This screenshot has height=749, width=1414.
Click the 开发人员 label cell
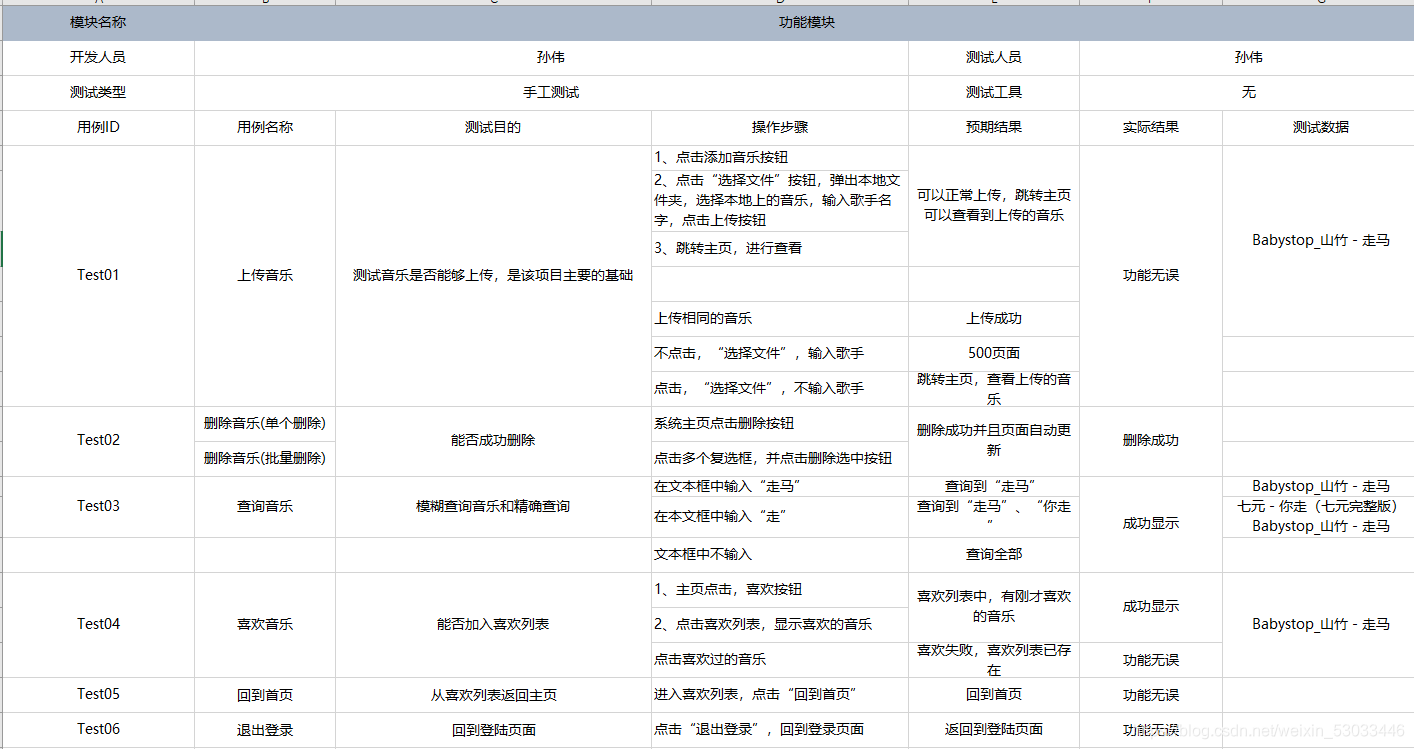point(98,58)
